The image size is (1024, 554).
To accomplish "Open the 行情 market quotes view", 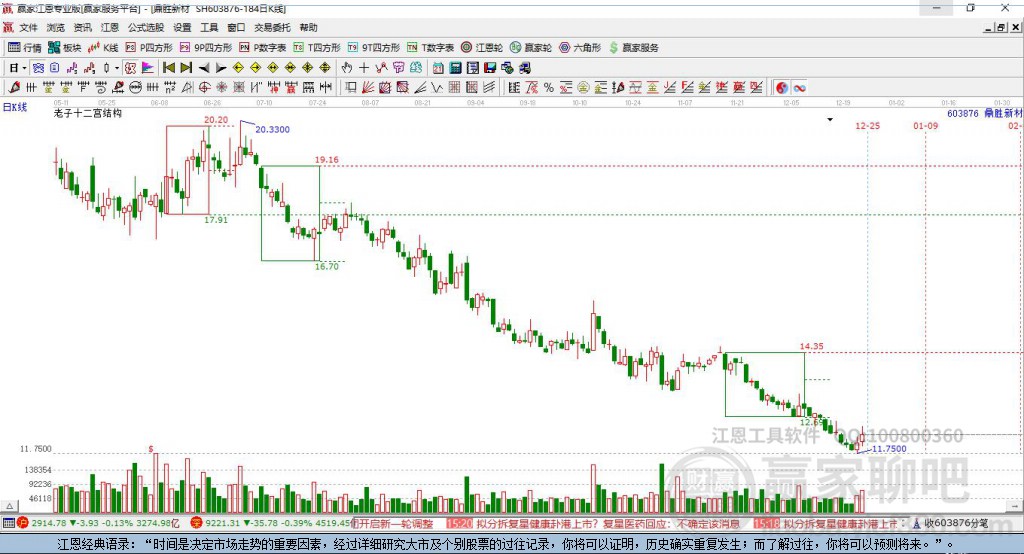I will tap(24, 48).
